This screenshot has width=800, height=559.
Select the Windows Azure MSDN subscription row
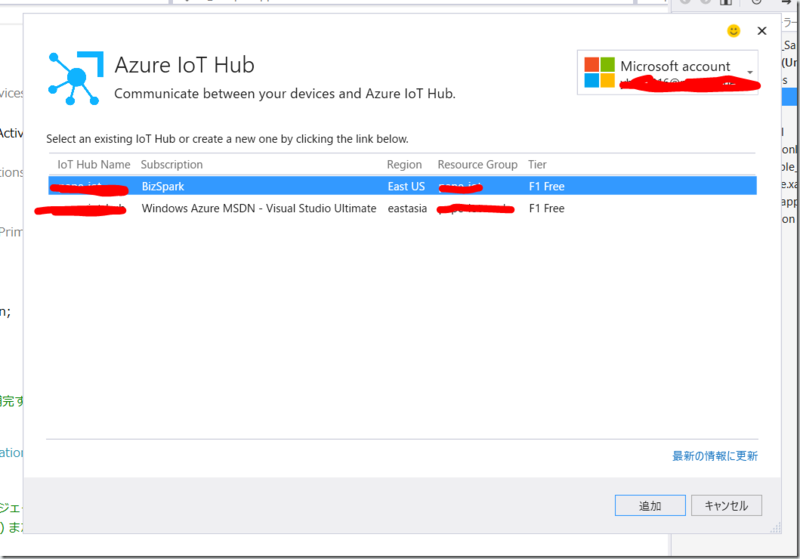point(402,208)
